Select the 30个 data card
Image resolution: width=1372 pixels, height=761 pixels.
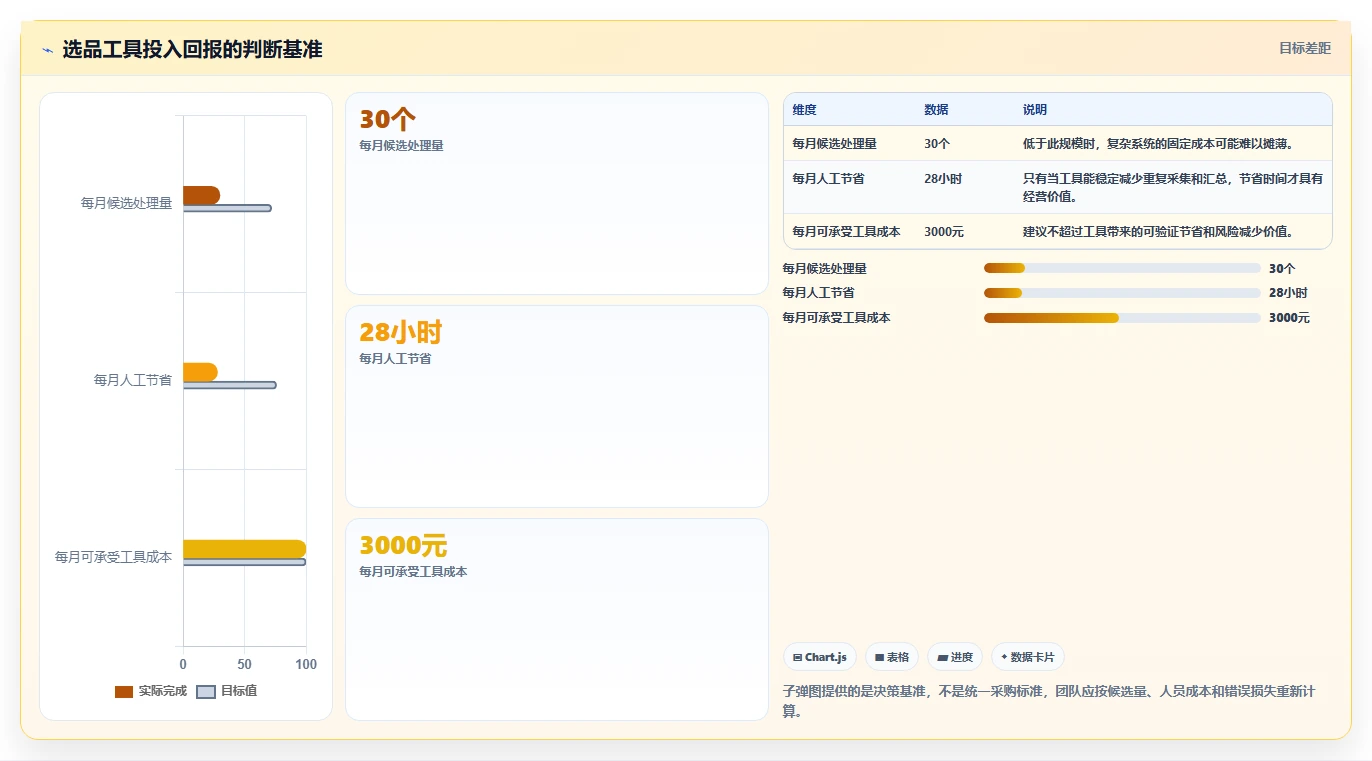click(x=557, y=194)
